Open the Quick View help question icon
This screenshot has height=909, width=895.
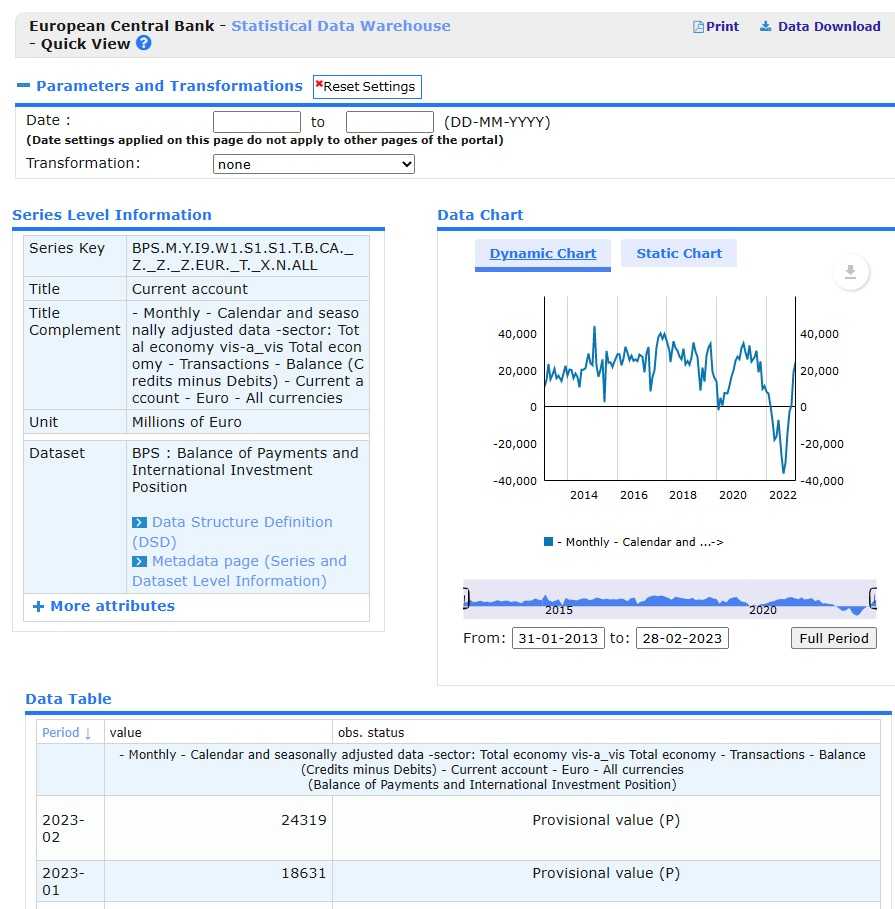(144, 43)
